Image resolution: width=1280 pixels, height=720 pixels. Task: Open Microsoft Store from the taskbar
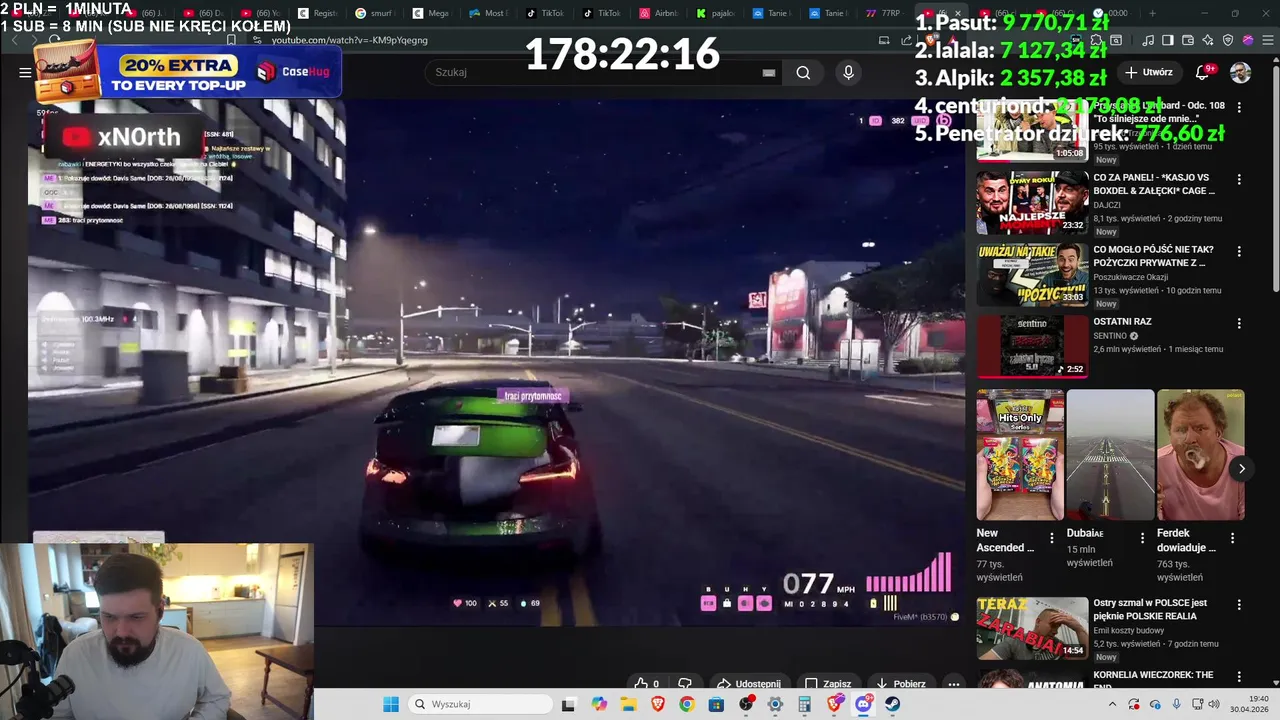[716, 704]
